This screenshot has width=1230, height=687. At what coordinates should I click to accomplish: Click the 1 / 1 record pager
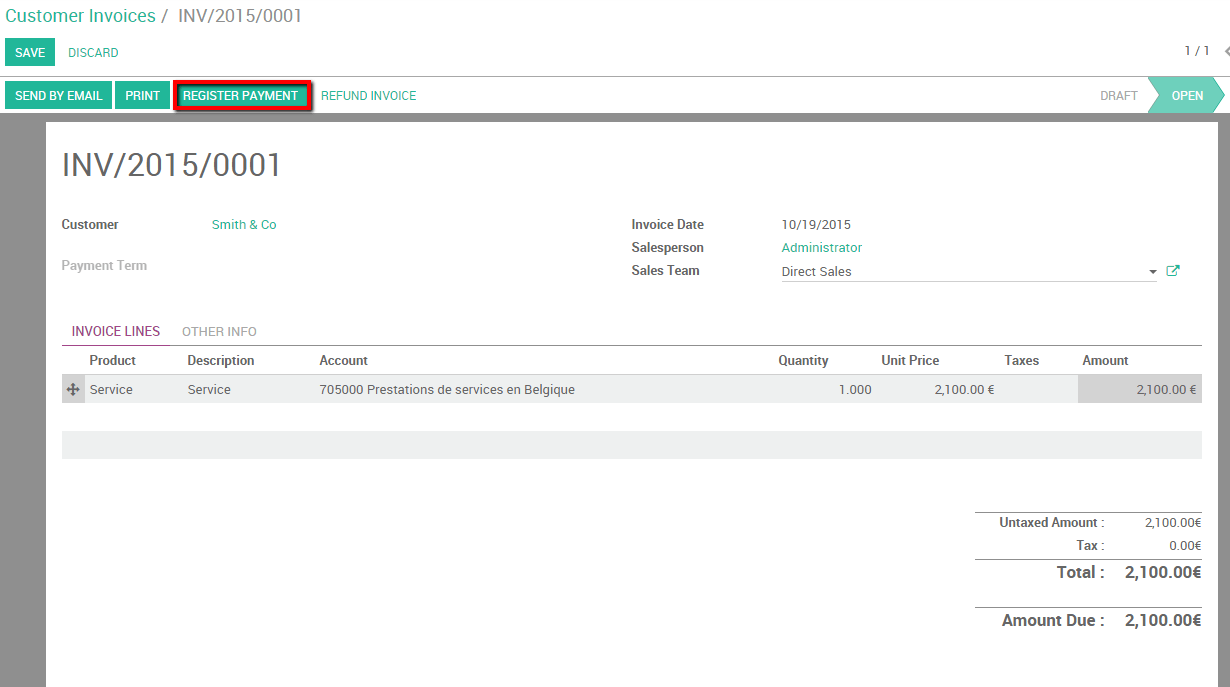tap(1196, 51)
